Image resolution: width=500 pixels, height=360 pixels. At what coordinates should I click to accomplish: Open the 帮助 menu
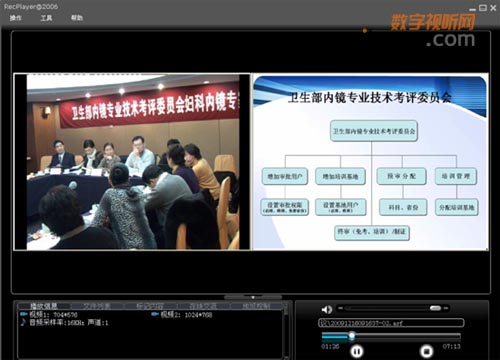click(77, 18)
